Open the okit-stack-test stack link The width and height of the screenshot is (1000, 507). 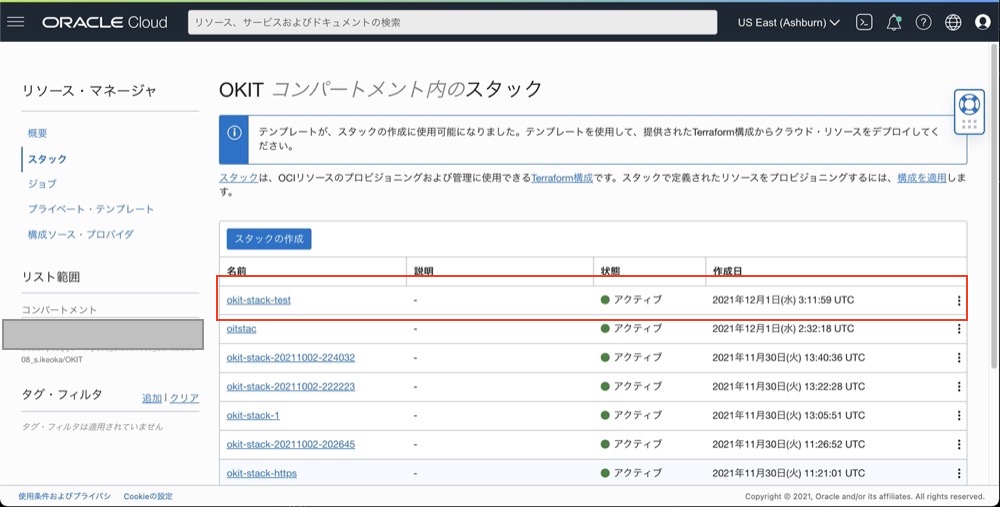point(258,300)
